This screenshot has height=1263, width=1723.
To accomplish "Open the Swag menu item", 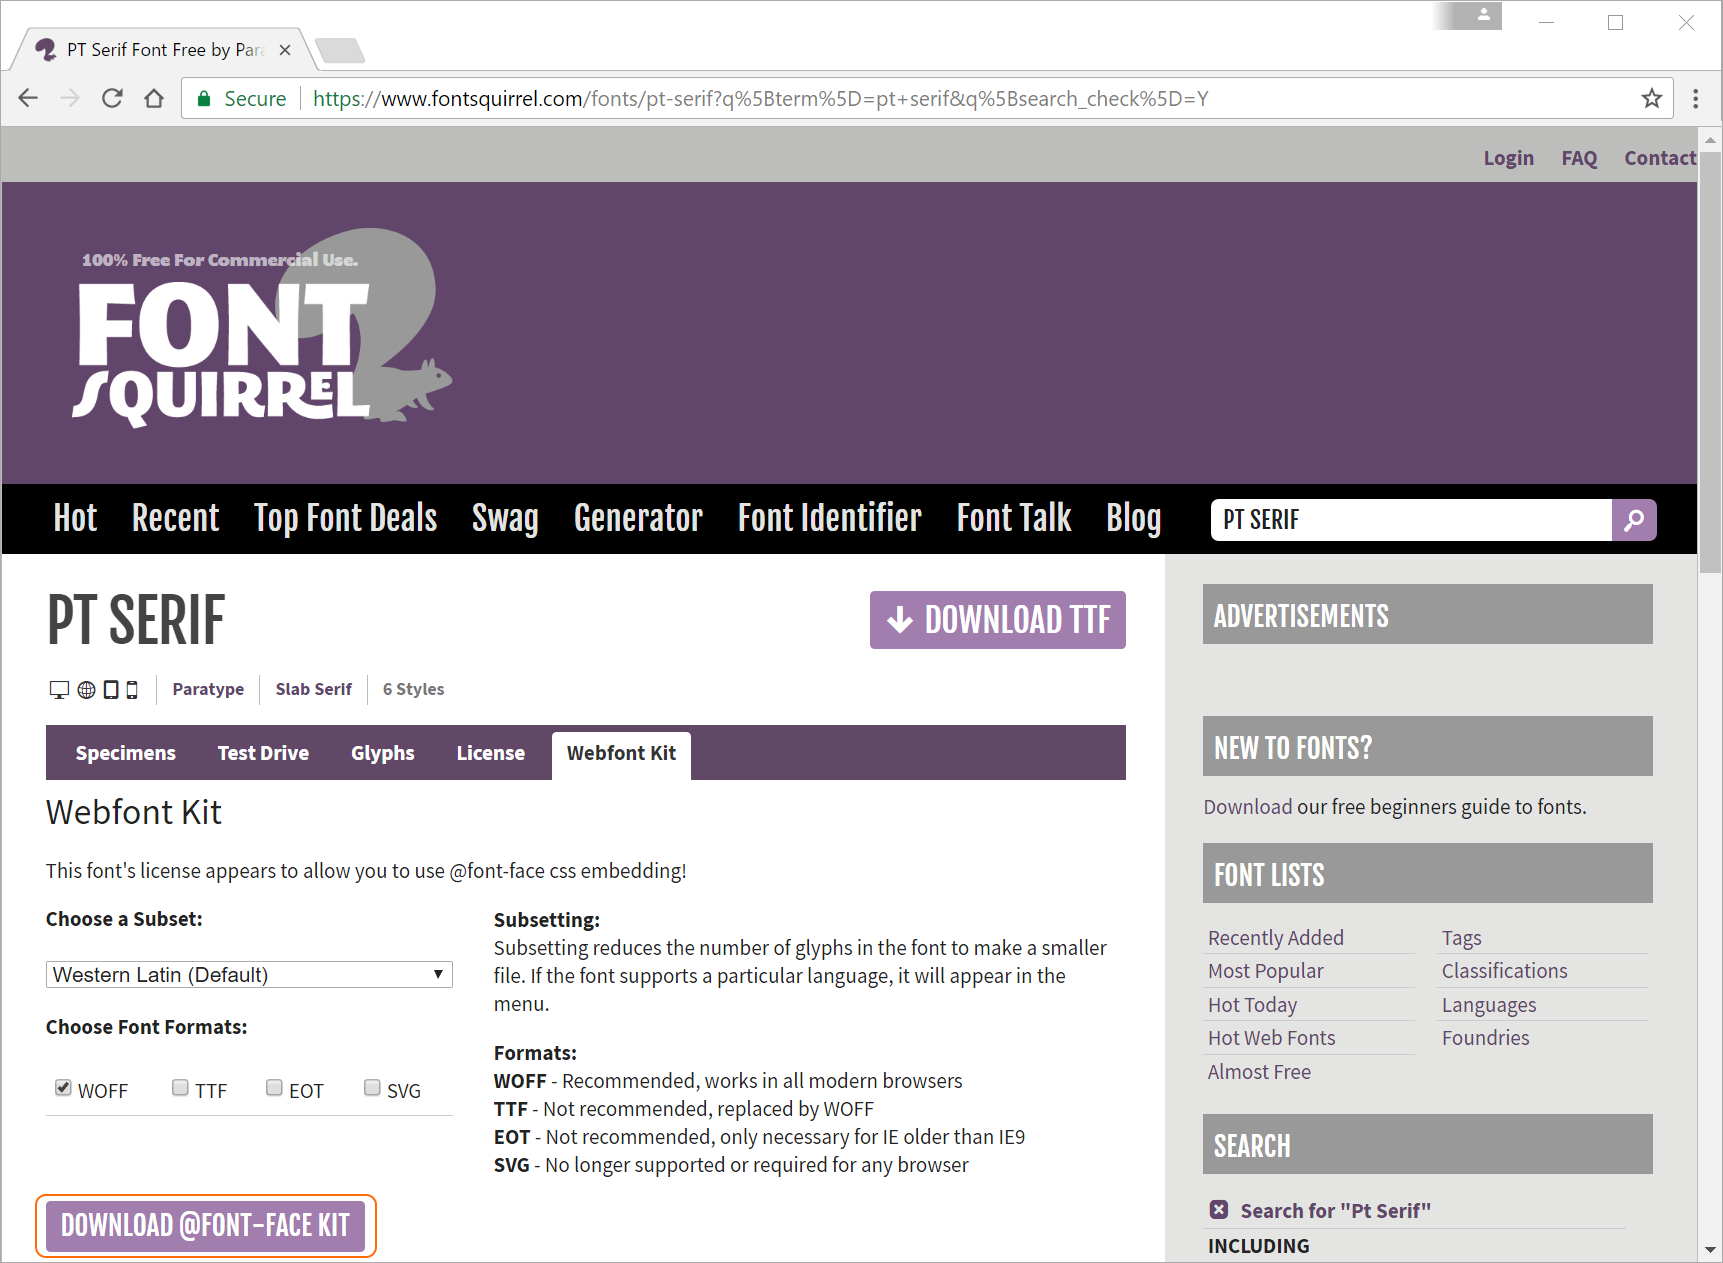I will pyautogui.click(x=505, y=518).
